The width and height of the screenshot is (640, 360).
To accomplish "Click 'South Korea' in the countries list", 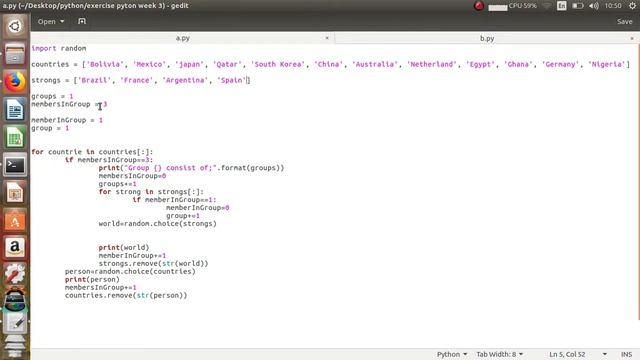I will tap(278, 64).
